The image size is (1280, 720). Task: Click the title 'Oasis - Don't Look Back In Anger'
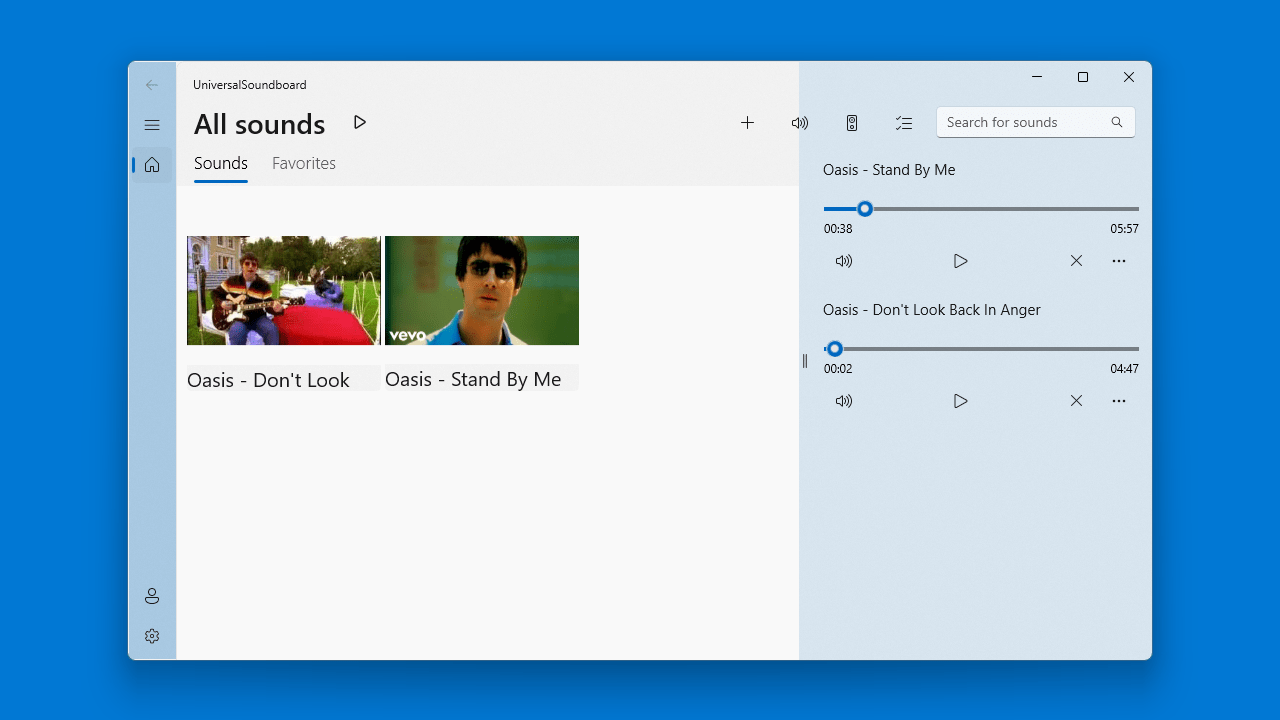932,310
